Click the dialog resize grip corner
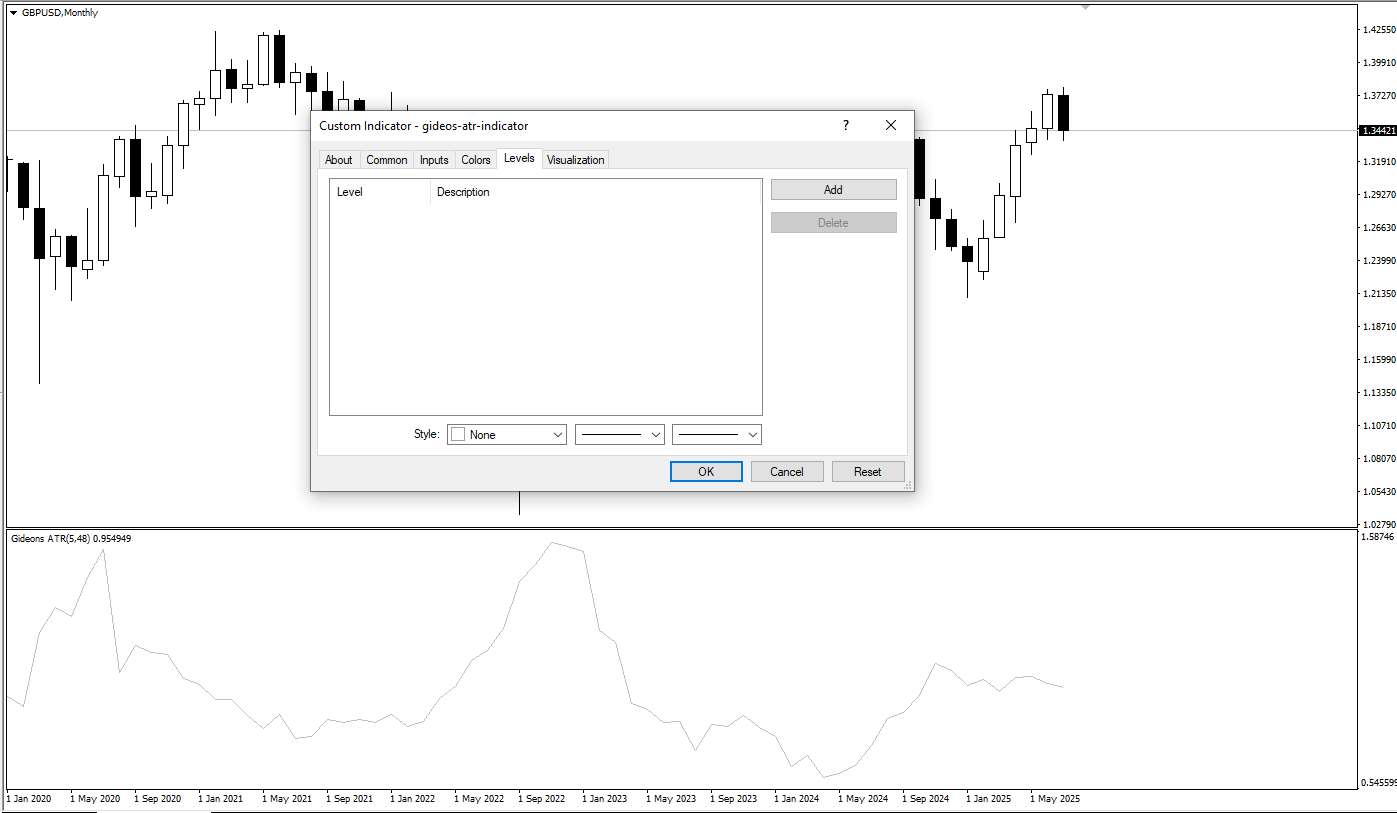Screen dimensions: 1397x813 (x=908, y=485)
